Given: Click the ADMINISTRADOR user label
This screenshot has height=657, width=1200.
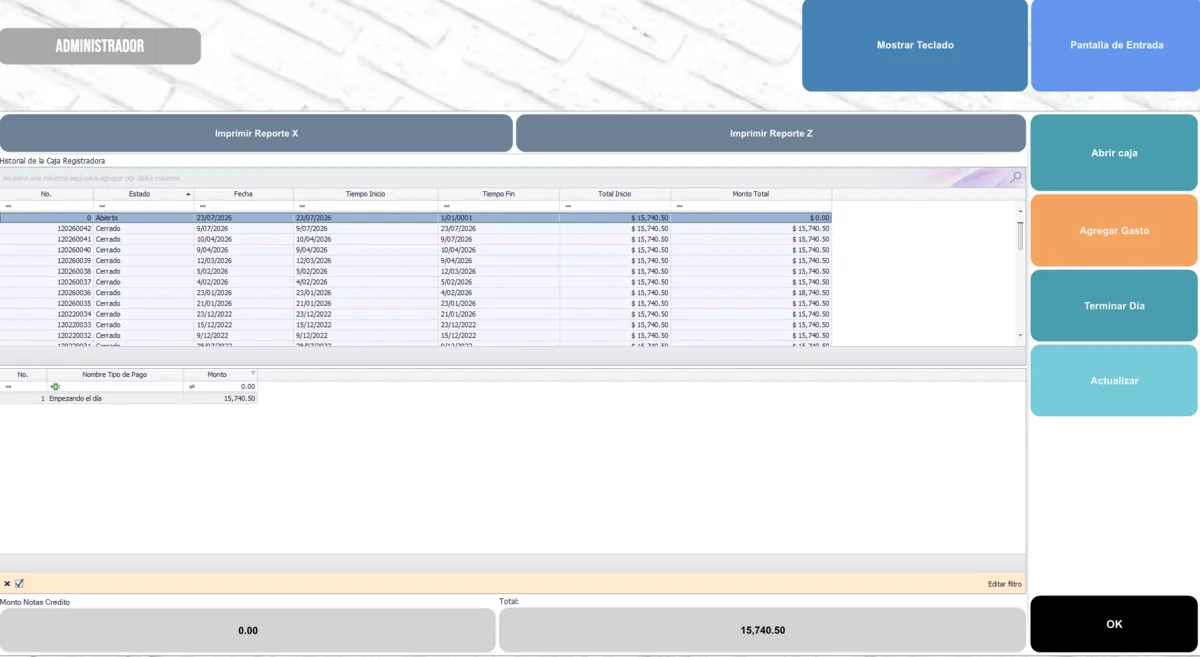Looking at the screenshot, I should pyautogui.click(x=100, y=46).
